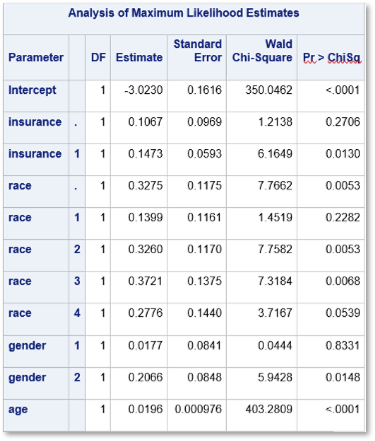Click the estimate 0.1473 for insurance 1
375x441 pixels.
[x=146, y=154]
